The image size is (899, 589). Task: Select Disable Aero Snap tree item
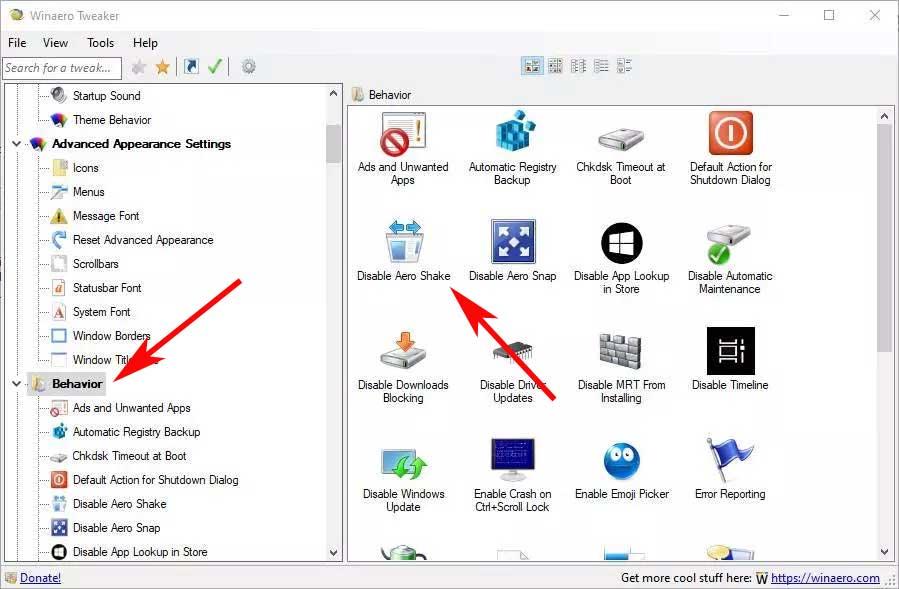tap(116, 528)
